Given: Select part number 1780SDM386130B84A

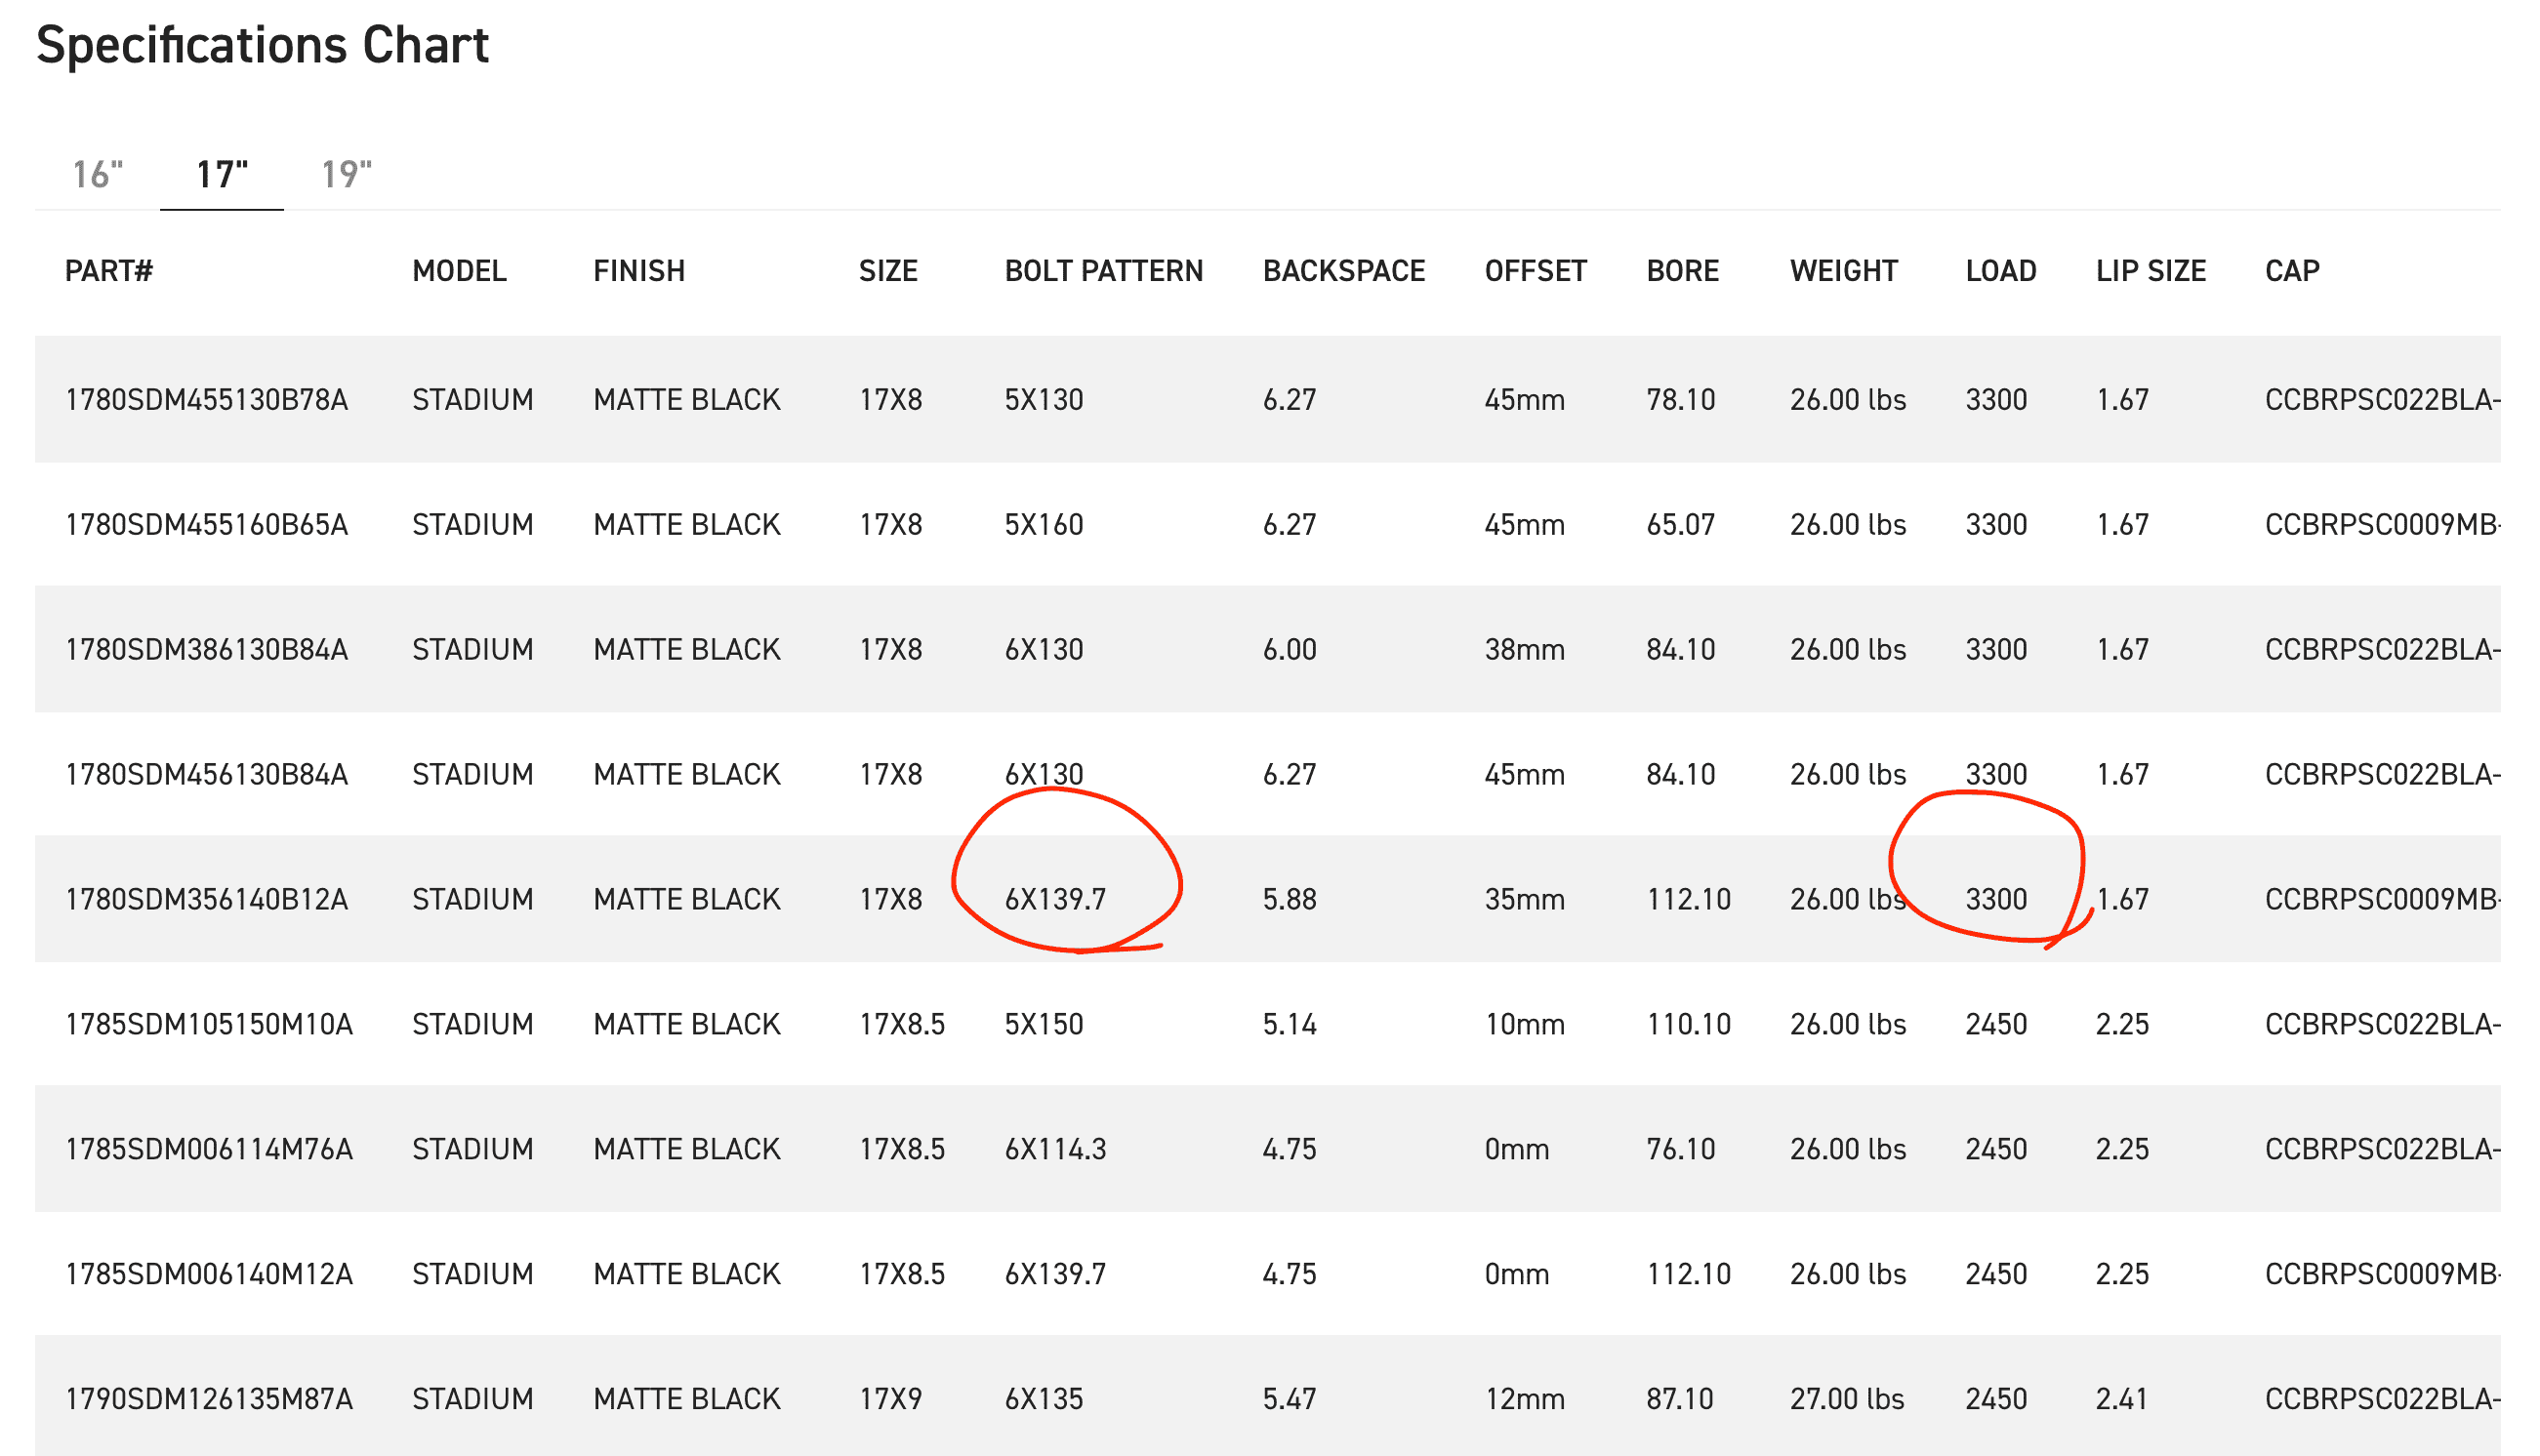Looking at the screenshot, I should pos(206,650).
